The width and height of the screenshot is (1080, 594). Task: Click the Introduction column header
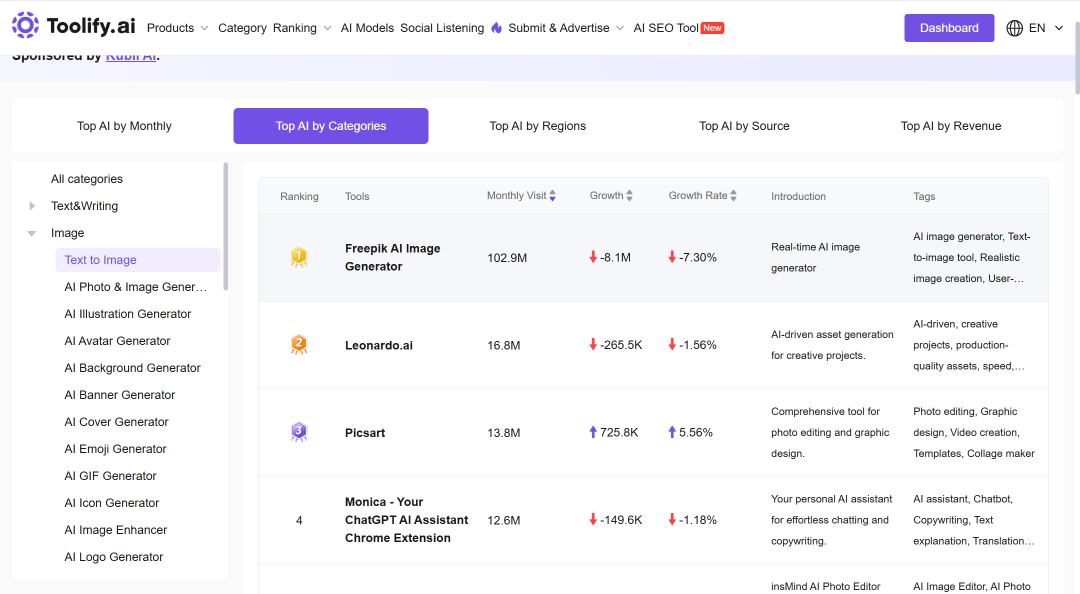click(x=798, y=196)
